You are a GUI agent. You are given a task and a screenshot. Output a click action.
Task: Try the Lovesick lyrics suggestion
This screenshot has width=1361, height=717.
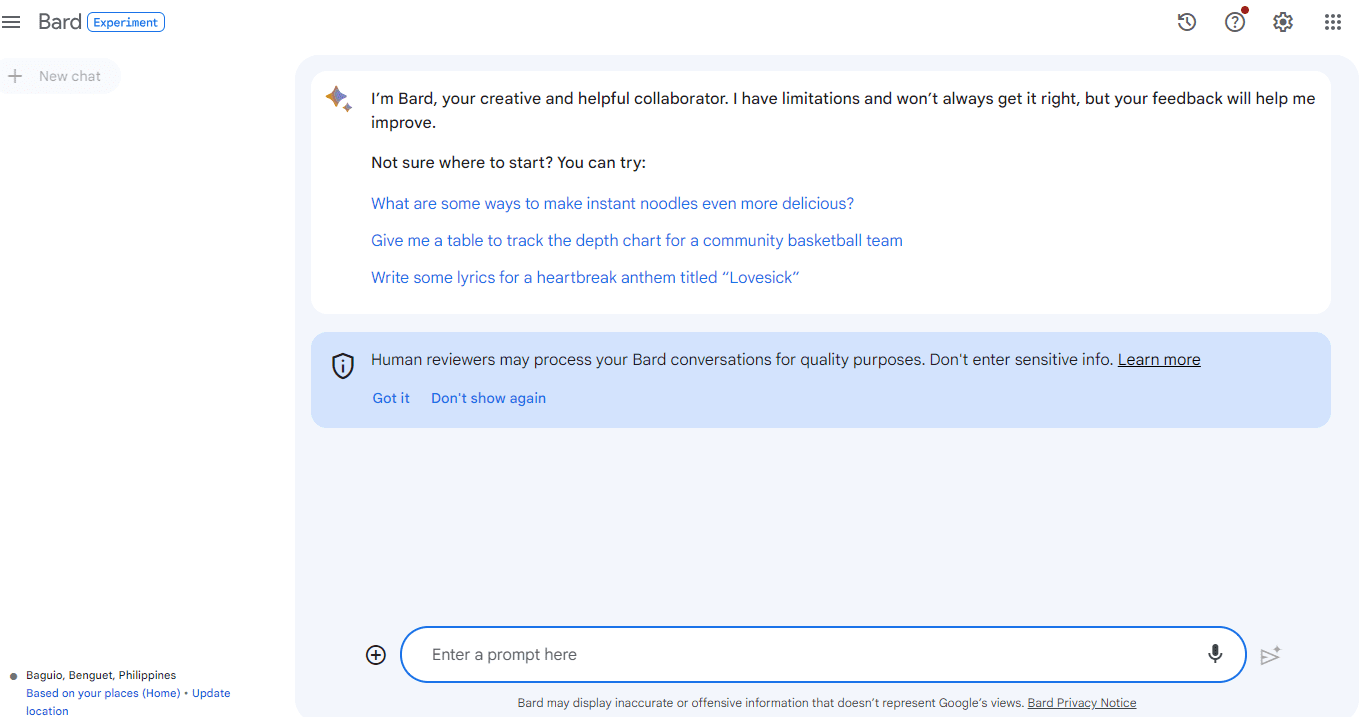click(x=585, y=277)
